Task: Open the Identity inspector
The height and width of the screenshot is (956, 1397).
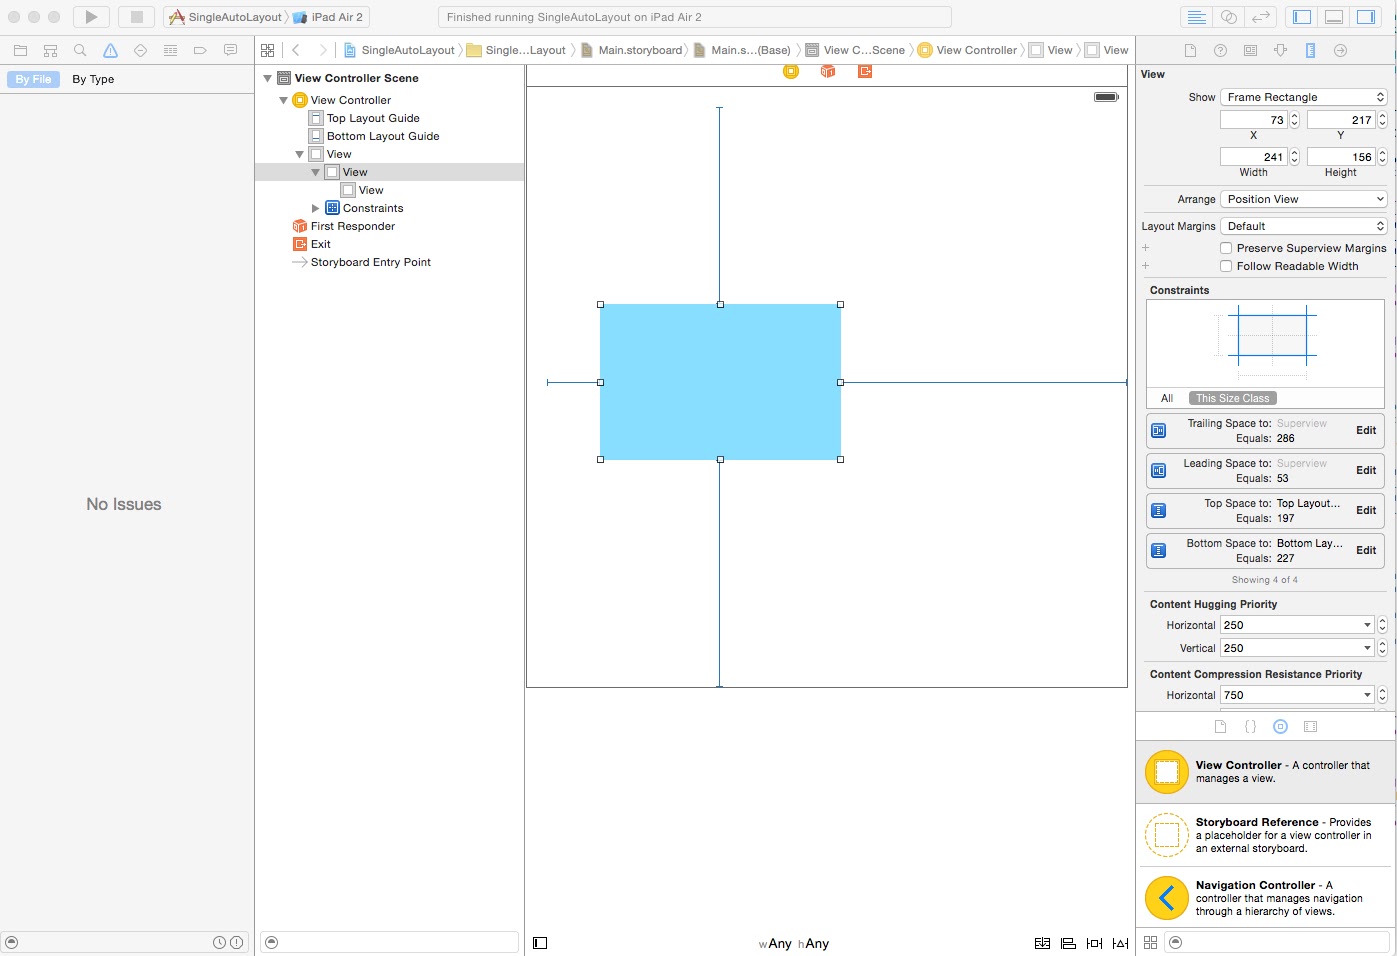Action: (x=1249, y=49)
